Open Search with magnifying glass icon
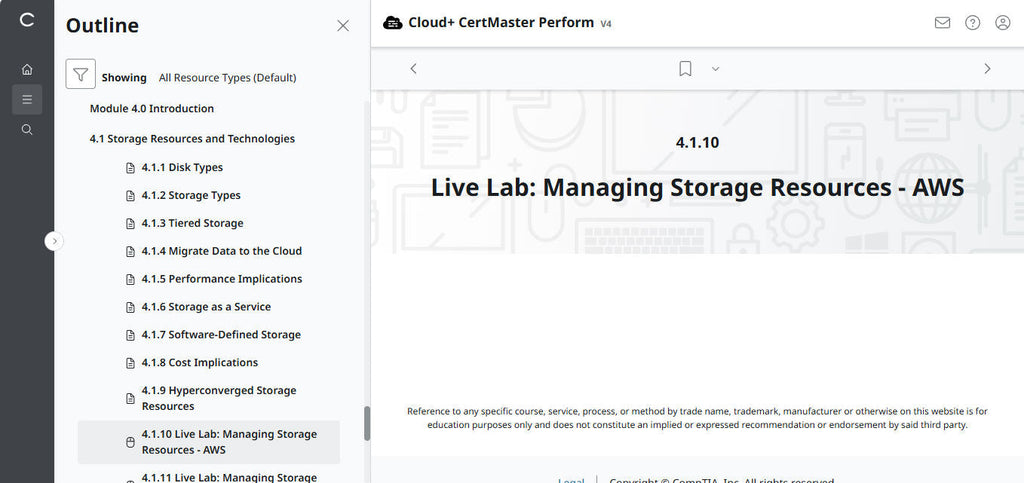The height and width of the screenshot is (483, 1024). 27,129
